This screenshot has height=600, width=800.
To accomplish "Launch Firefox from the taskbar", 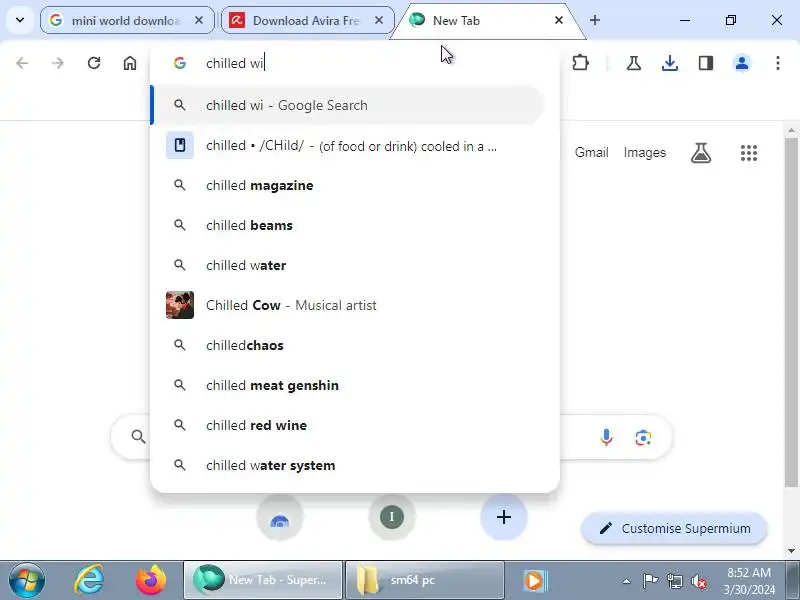I will [151, 580].
